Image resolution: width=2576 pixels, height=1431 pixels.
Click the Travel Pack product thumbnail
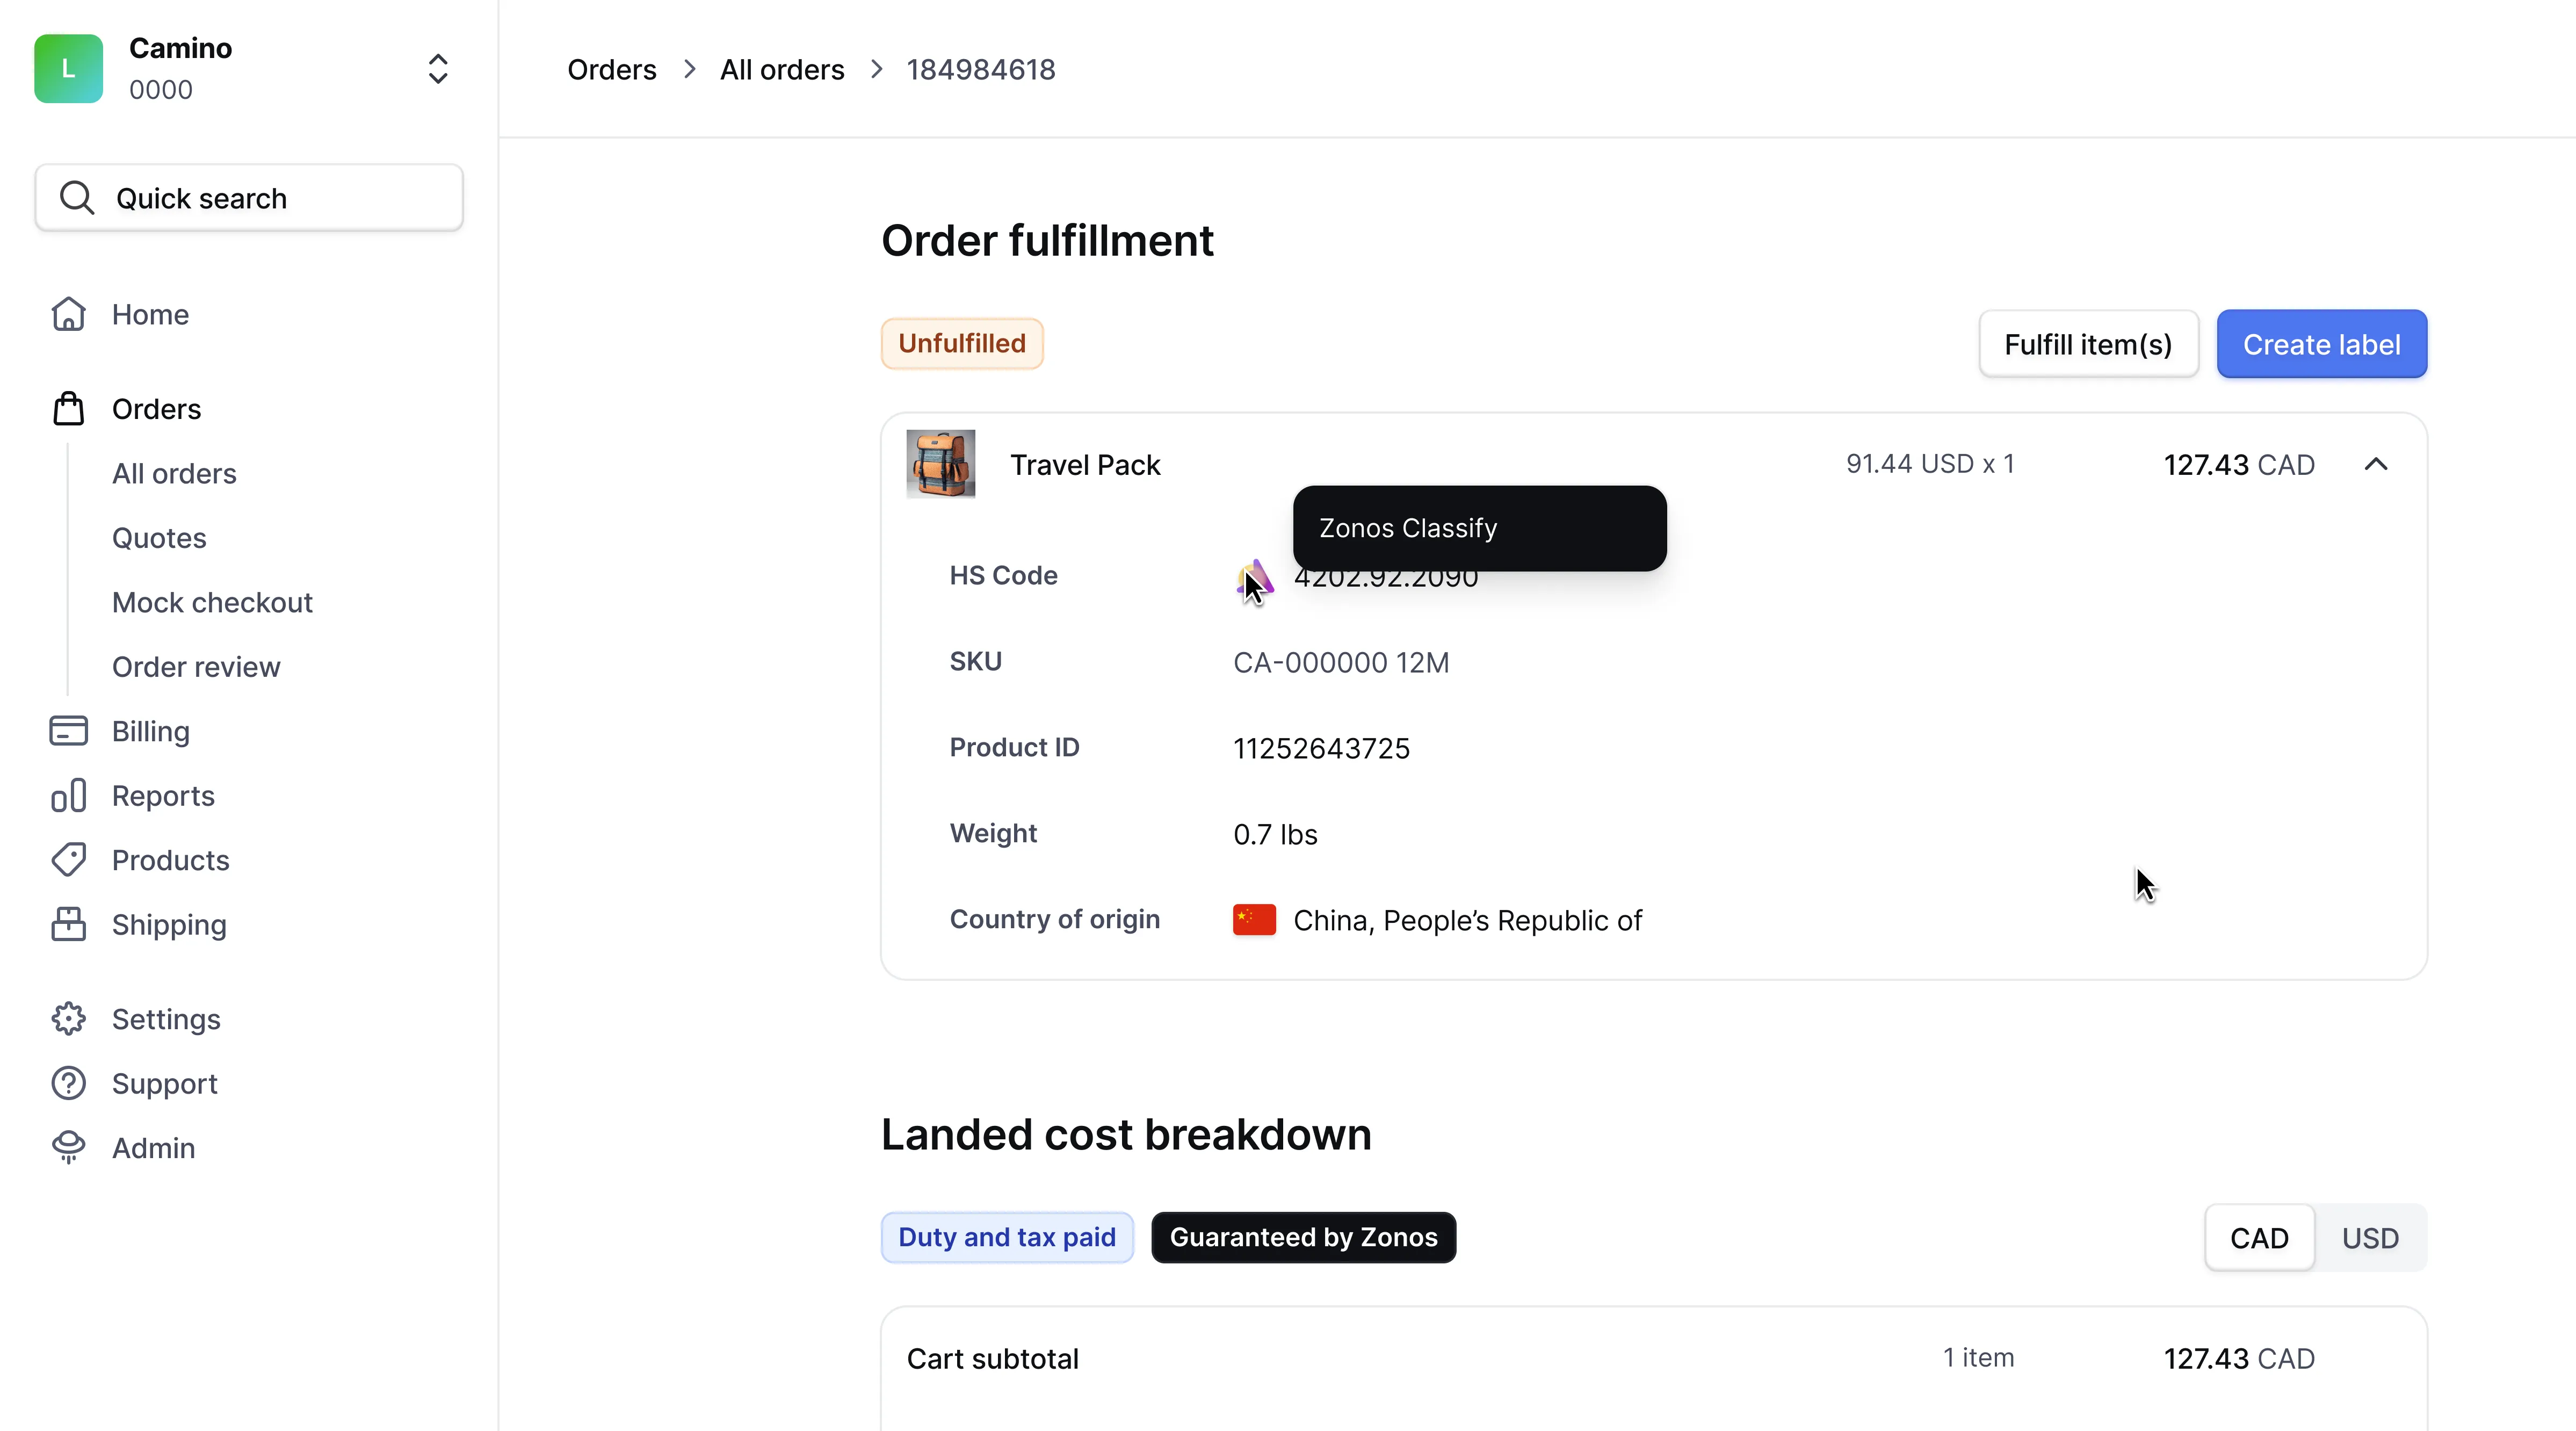[940, 464]
